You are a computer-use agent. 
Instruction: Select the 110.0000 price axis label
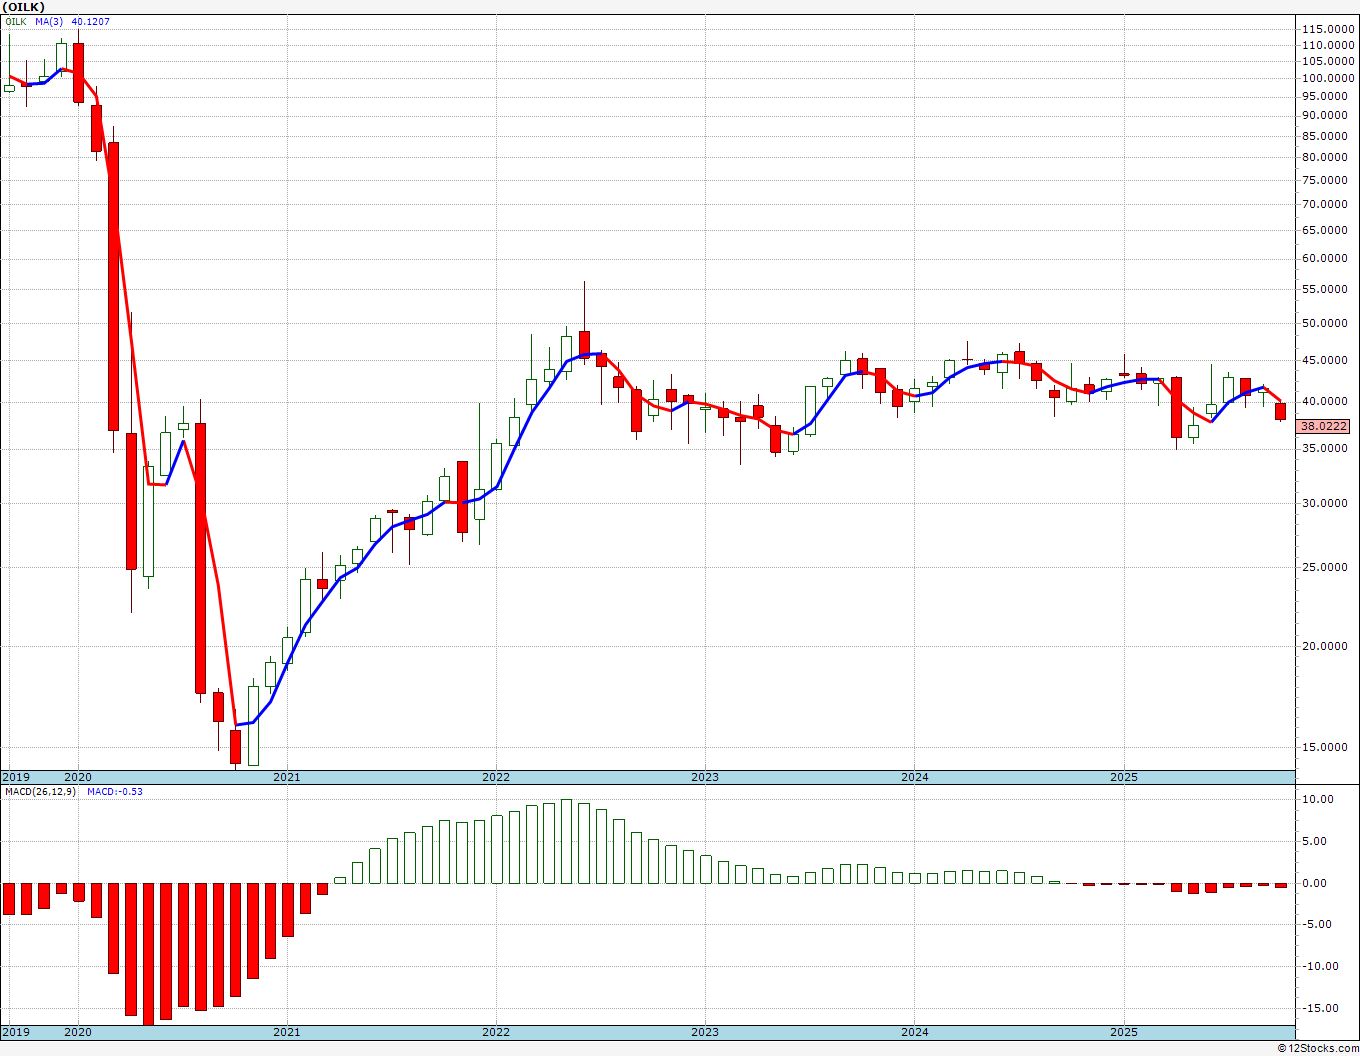click(1328, 45)
